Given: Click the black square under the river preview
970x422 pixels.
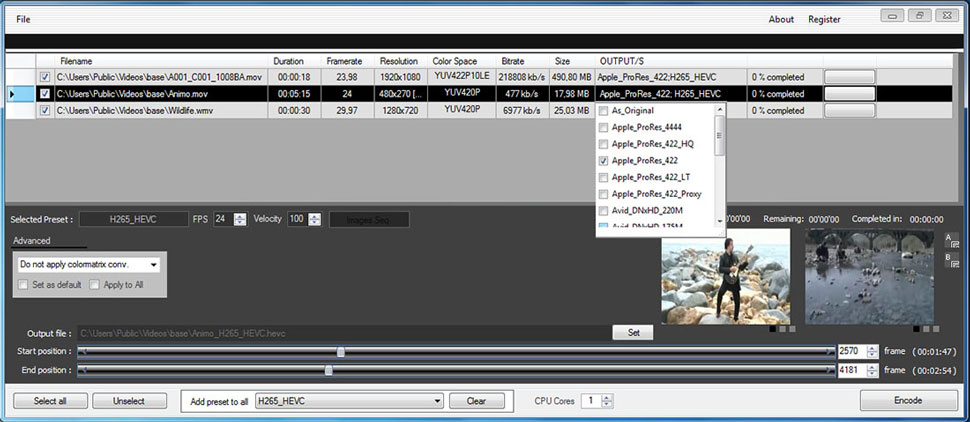Looking at the screenshot, I should click(917, 328).
